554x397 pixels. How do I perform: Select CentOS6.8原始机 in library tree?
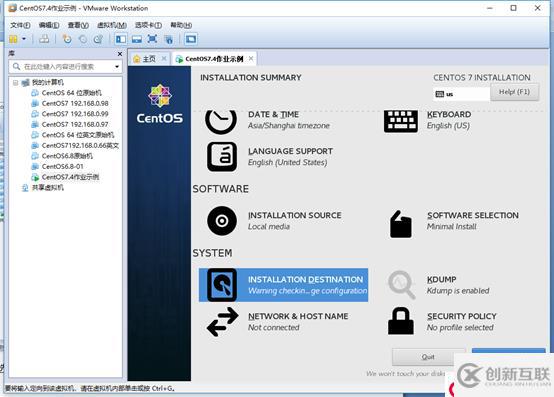[67, 156]
